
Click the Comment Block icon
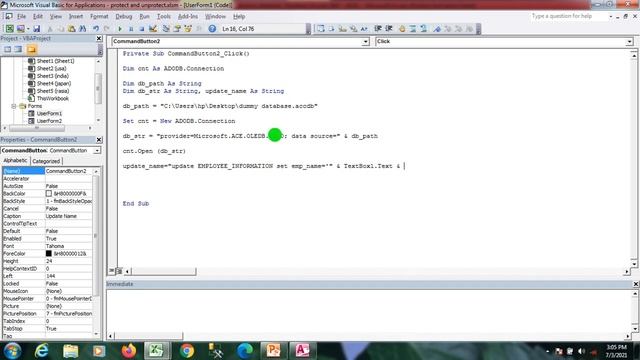point(413,29)
